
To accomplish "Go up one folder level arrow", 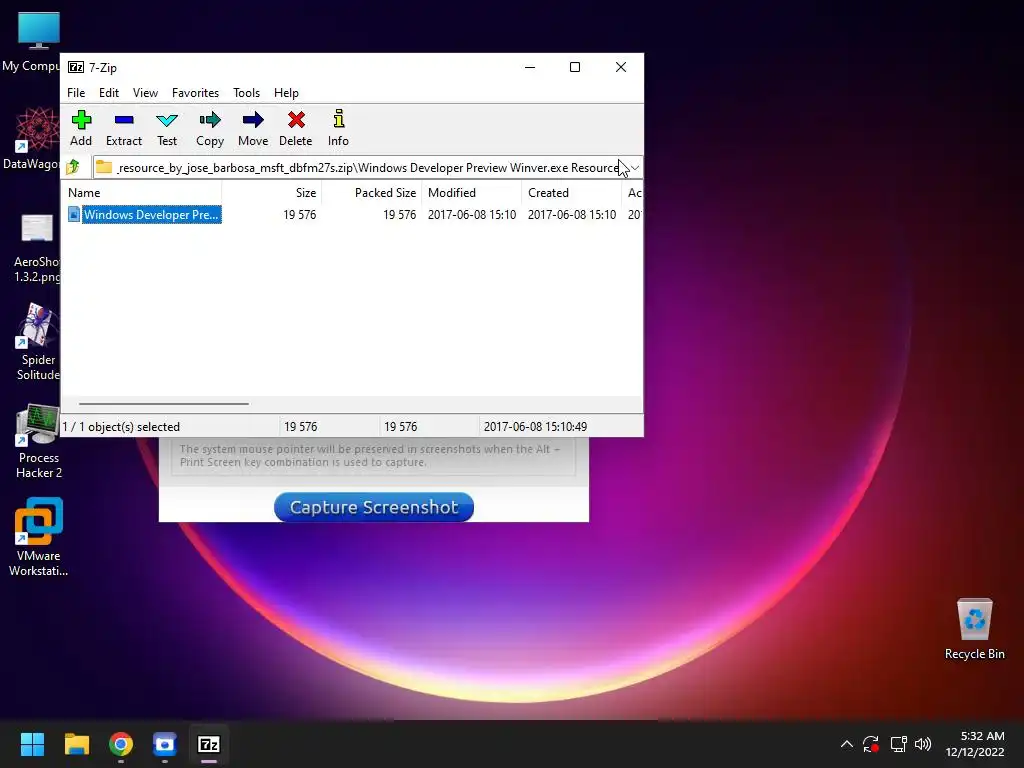I will point(73,167).
